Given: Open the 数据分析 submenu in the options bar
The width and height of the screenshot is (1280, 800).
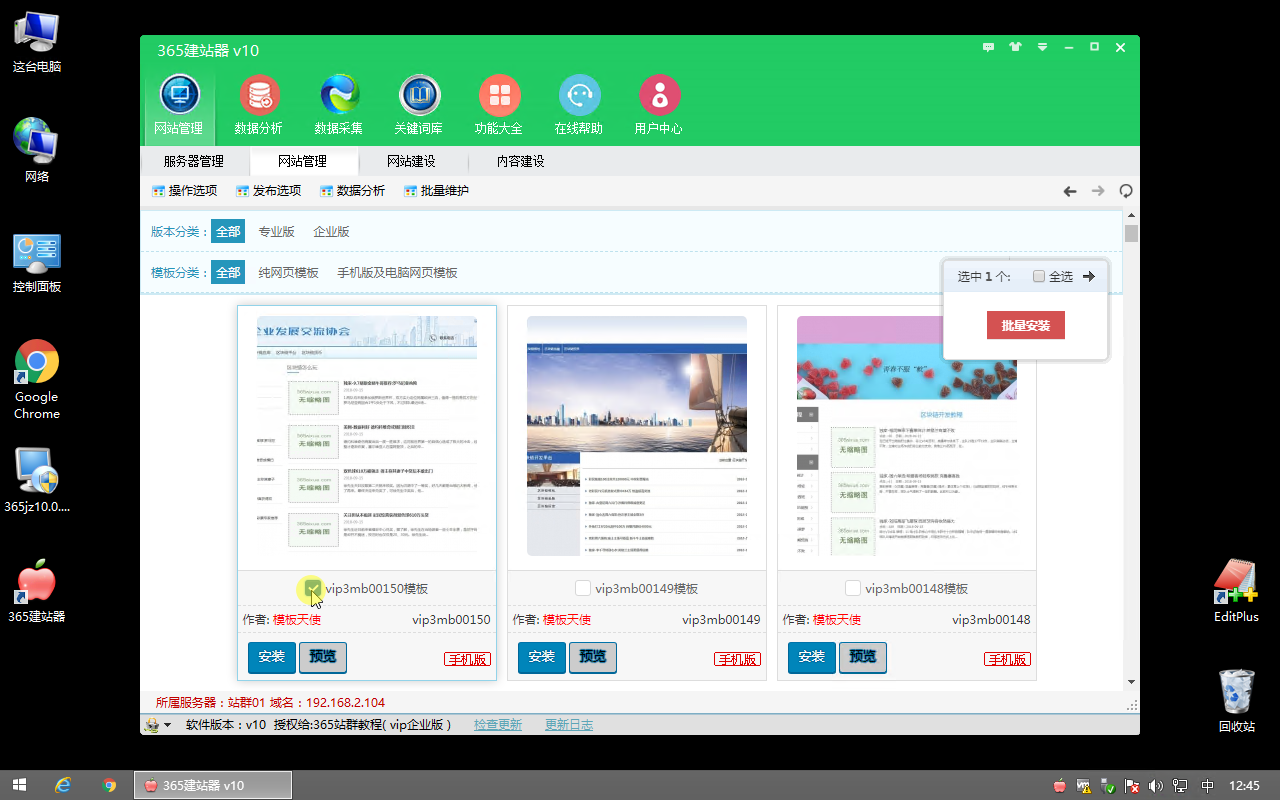Looking at the screenshot, I should (x=352, y=191).
